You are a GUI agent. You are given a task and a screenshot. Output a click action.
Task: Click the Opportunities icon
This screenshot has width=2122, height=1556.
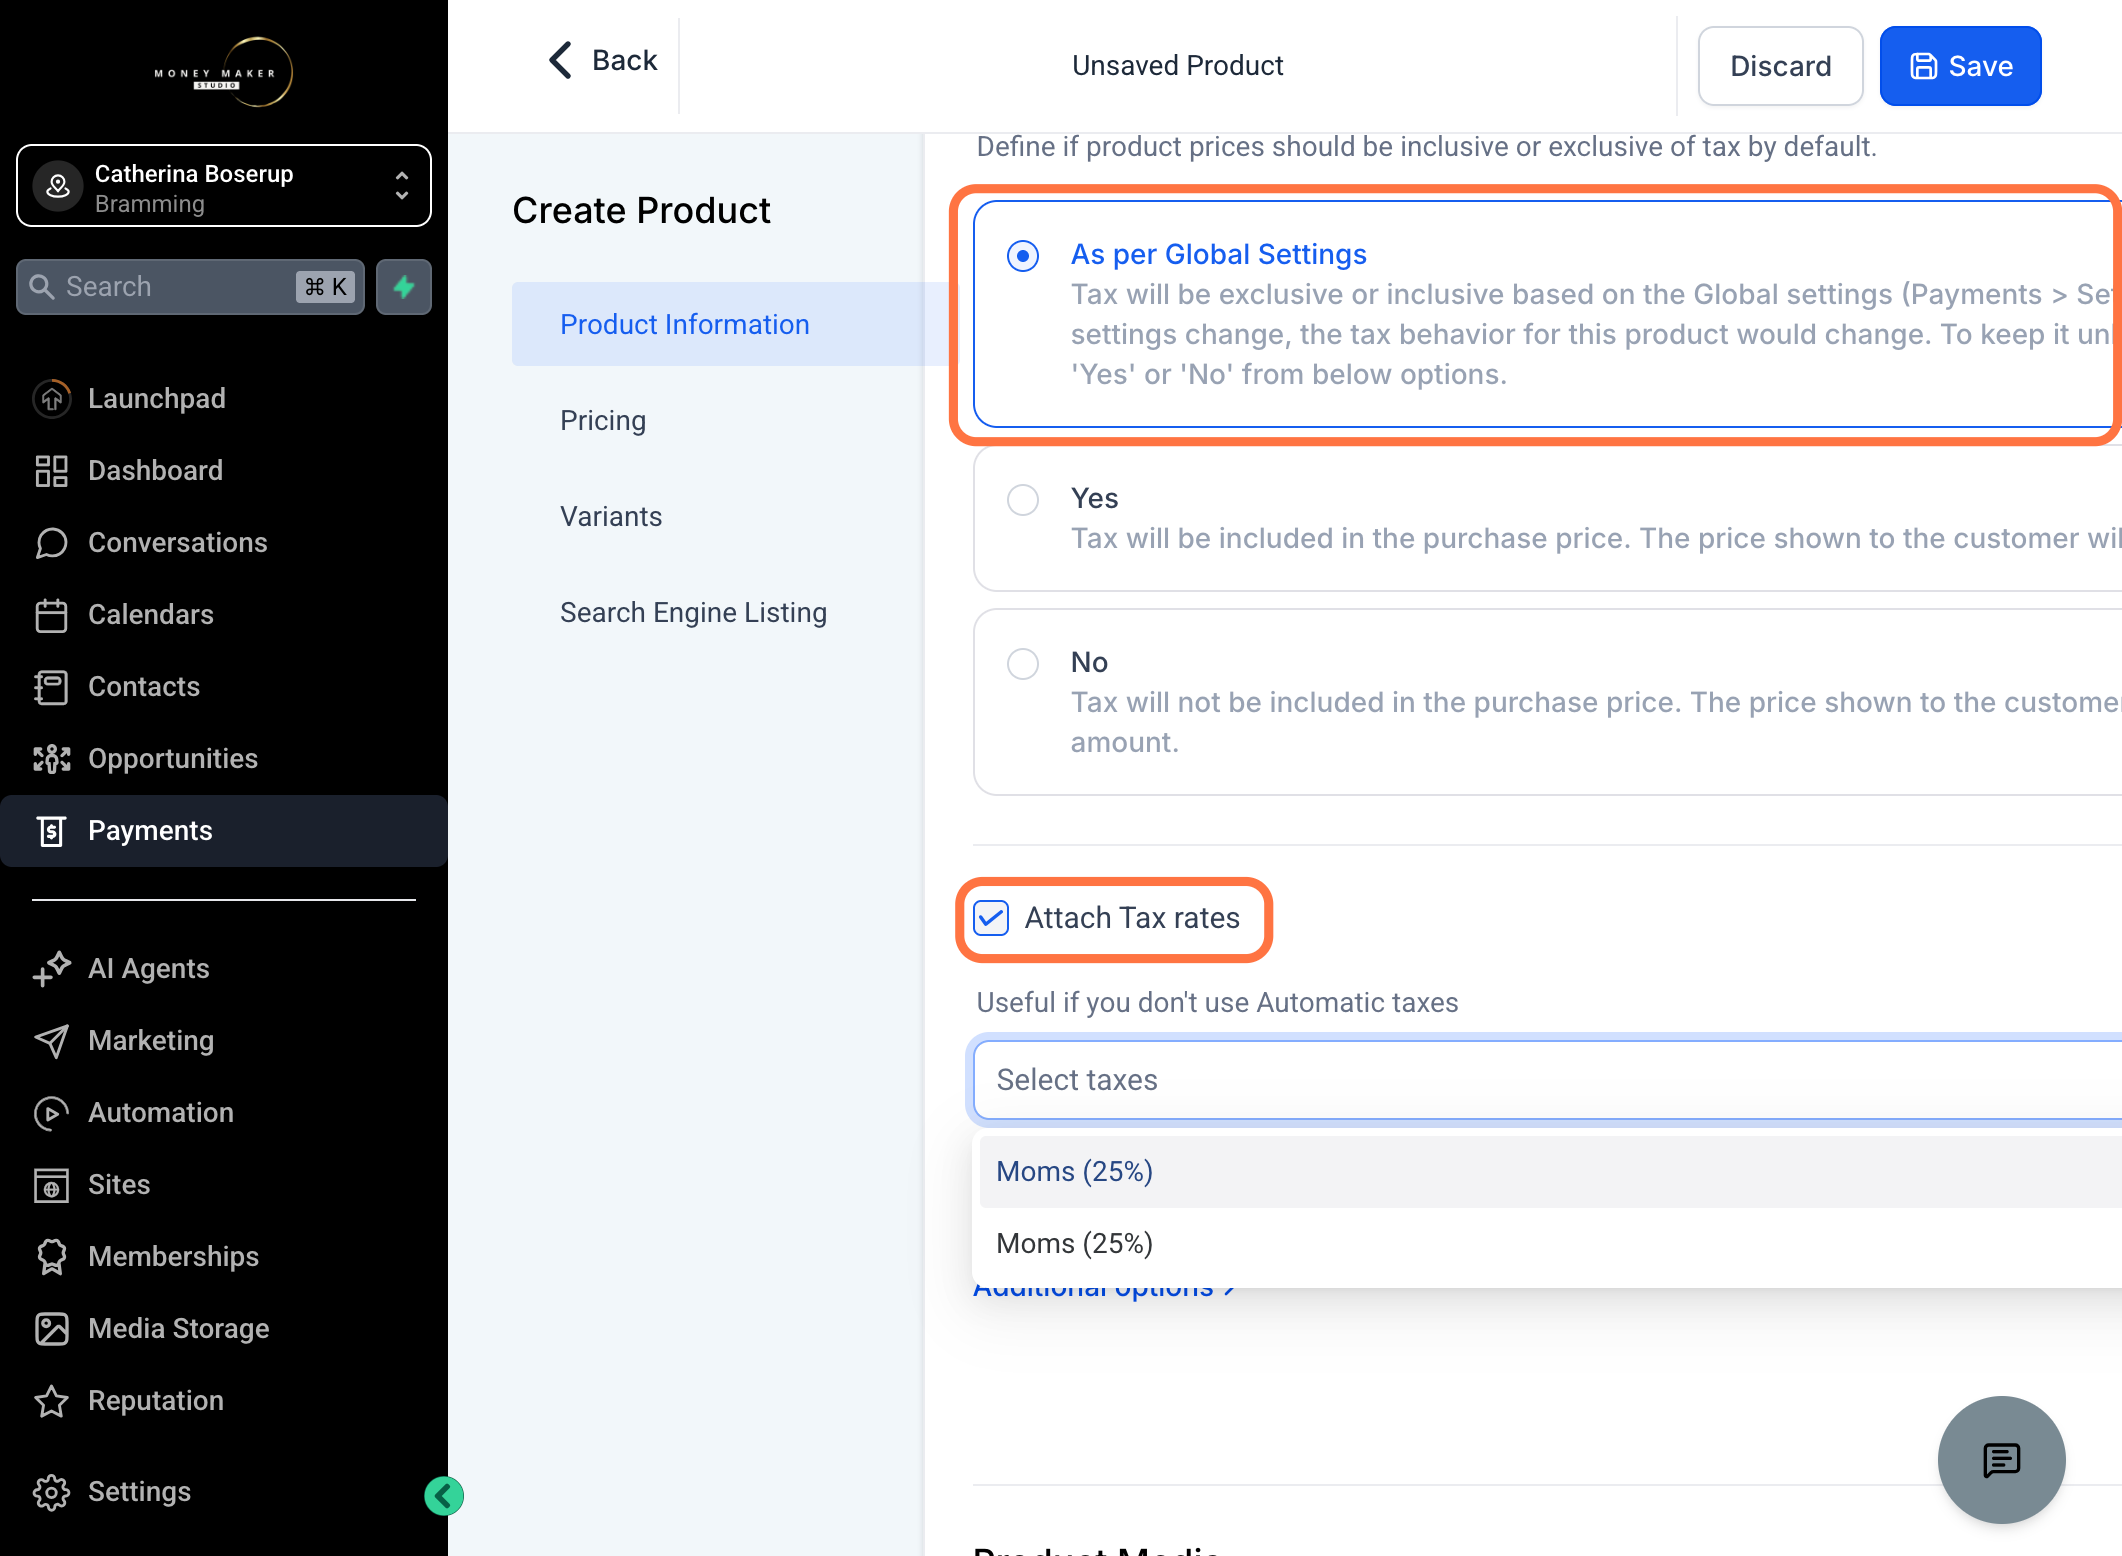point(51,758)
